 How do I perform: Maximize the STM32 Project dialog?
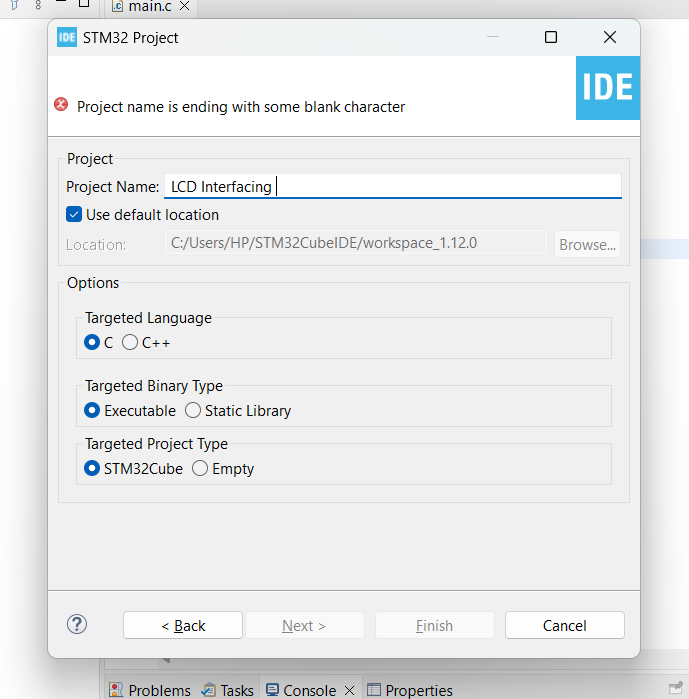click(551, 37)
